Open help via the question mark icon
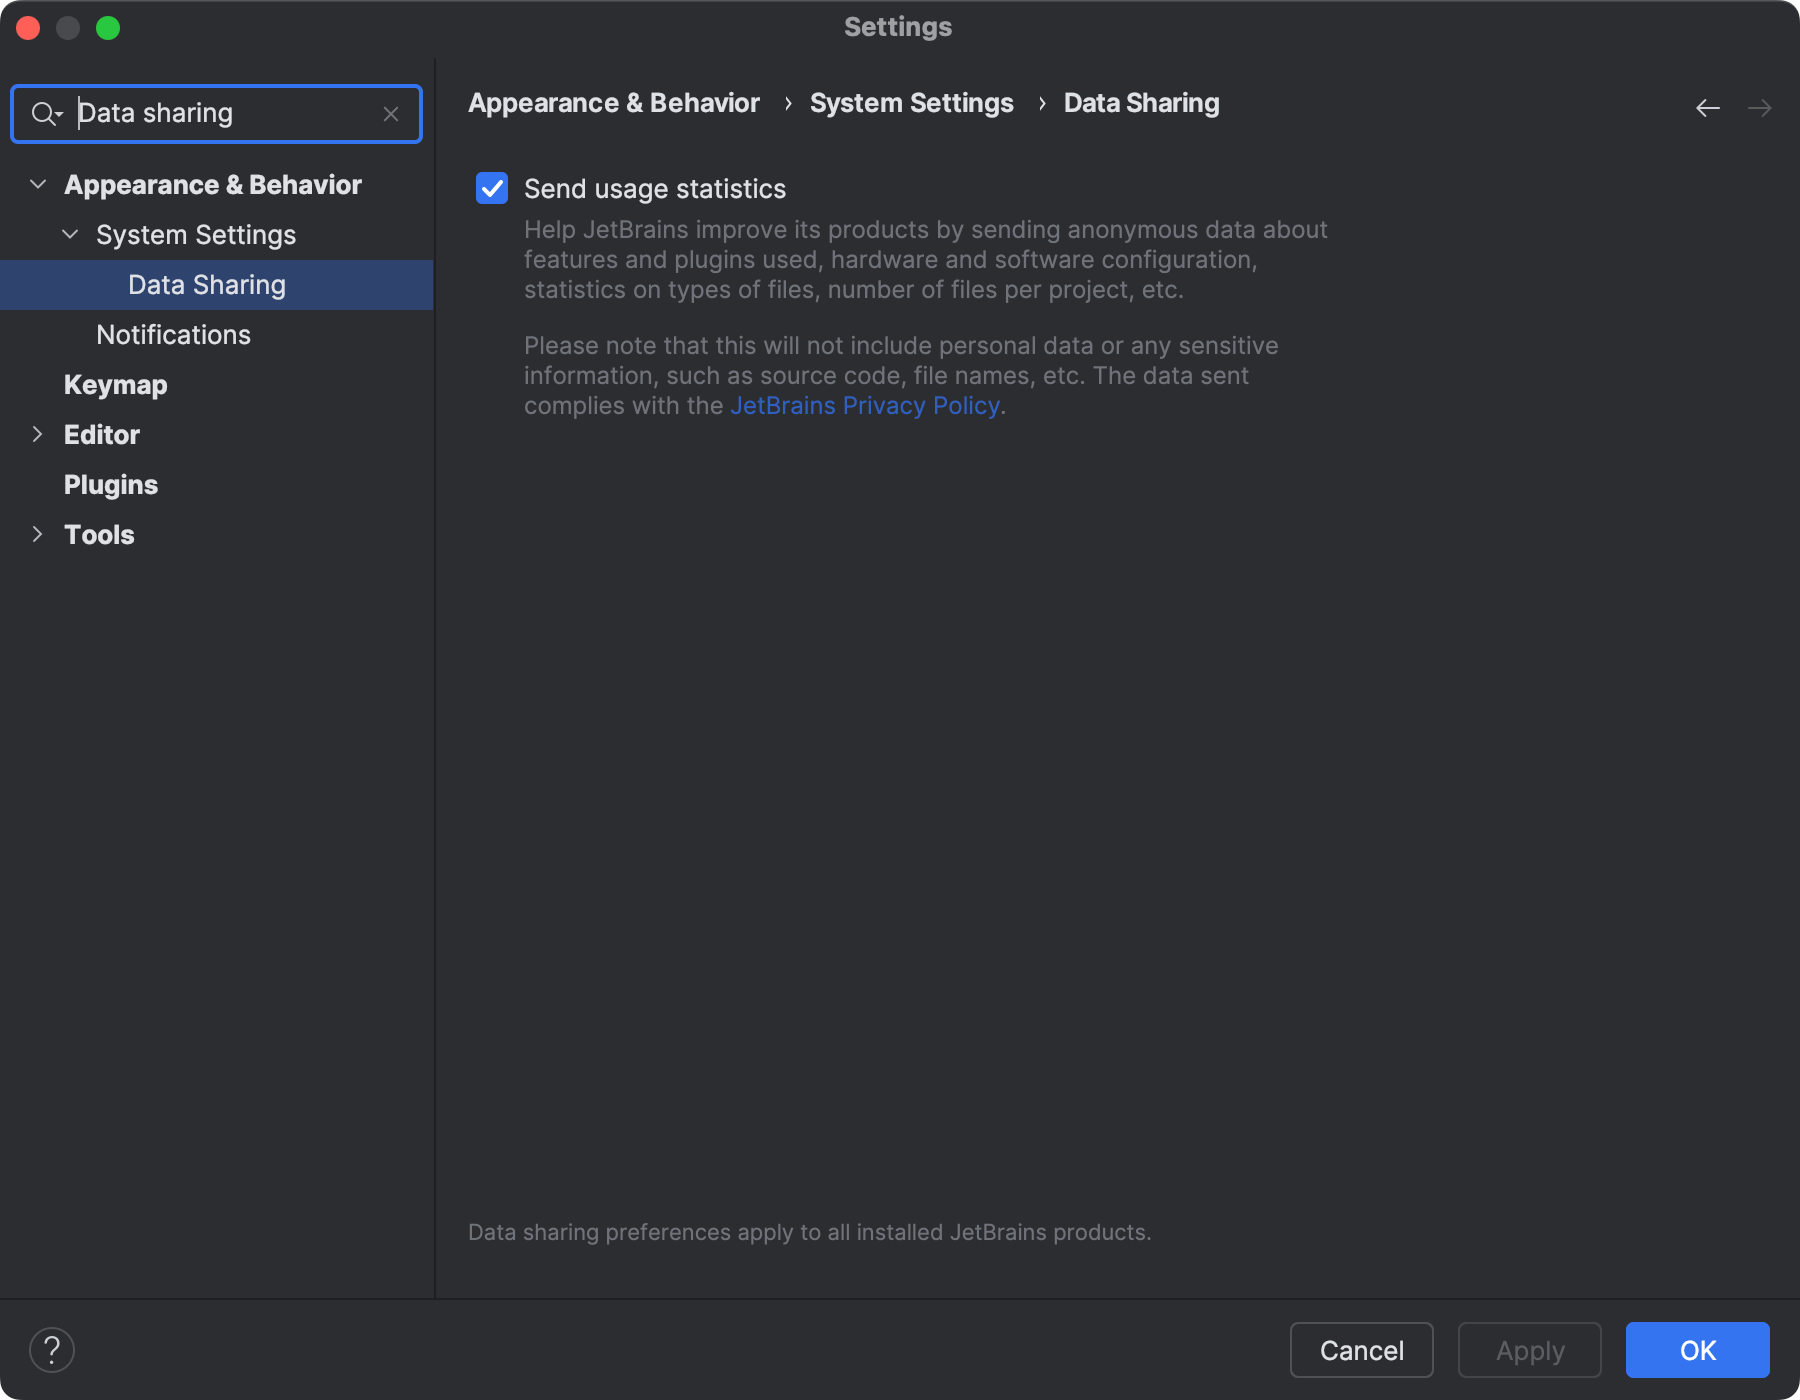 [54, 1349]
